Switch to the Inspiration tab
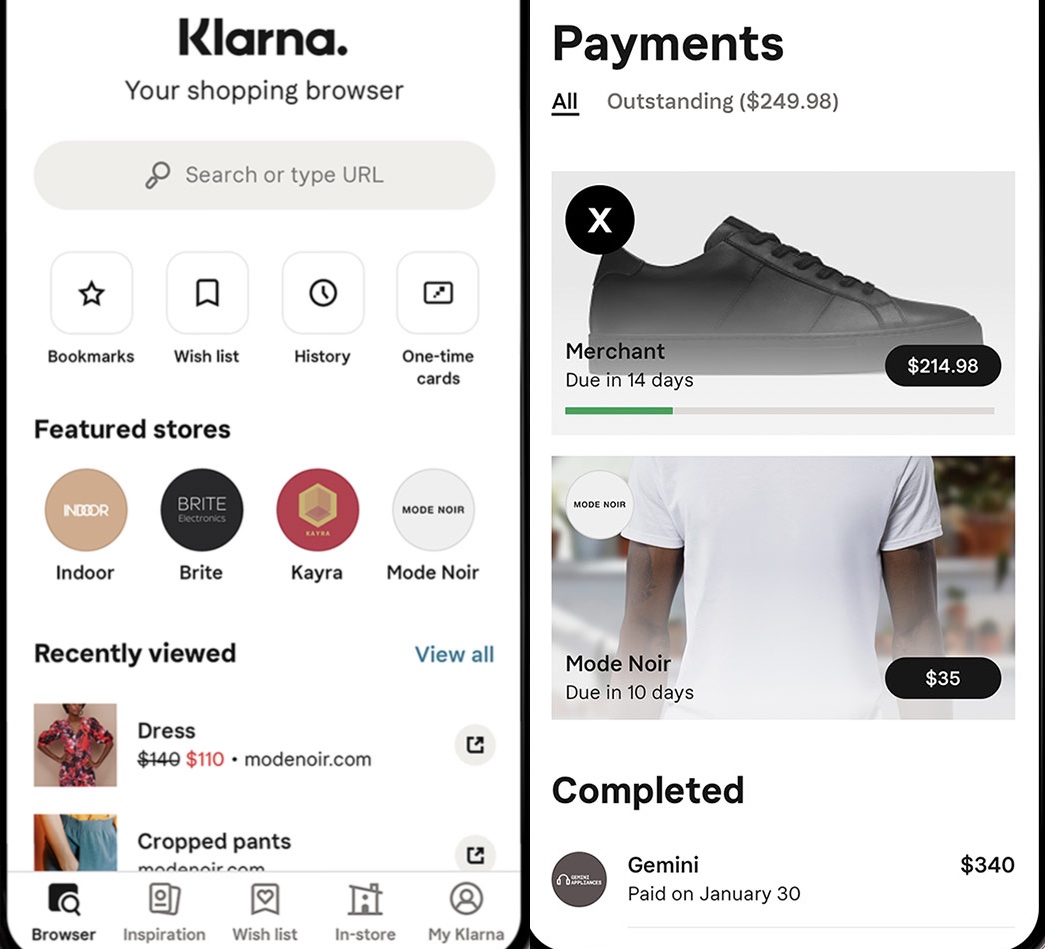 [x=164, y=912]
